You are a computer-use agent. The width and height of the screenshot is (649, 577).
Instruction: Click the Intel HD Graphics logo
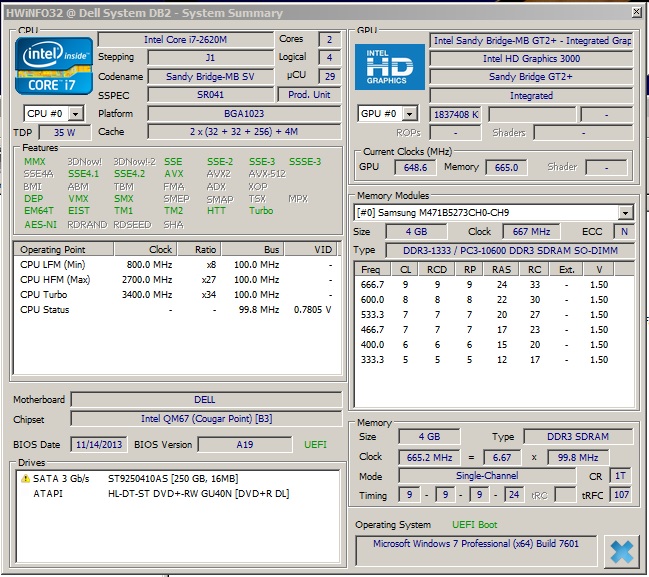click(389, 67)
